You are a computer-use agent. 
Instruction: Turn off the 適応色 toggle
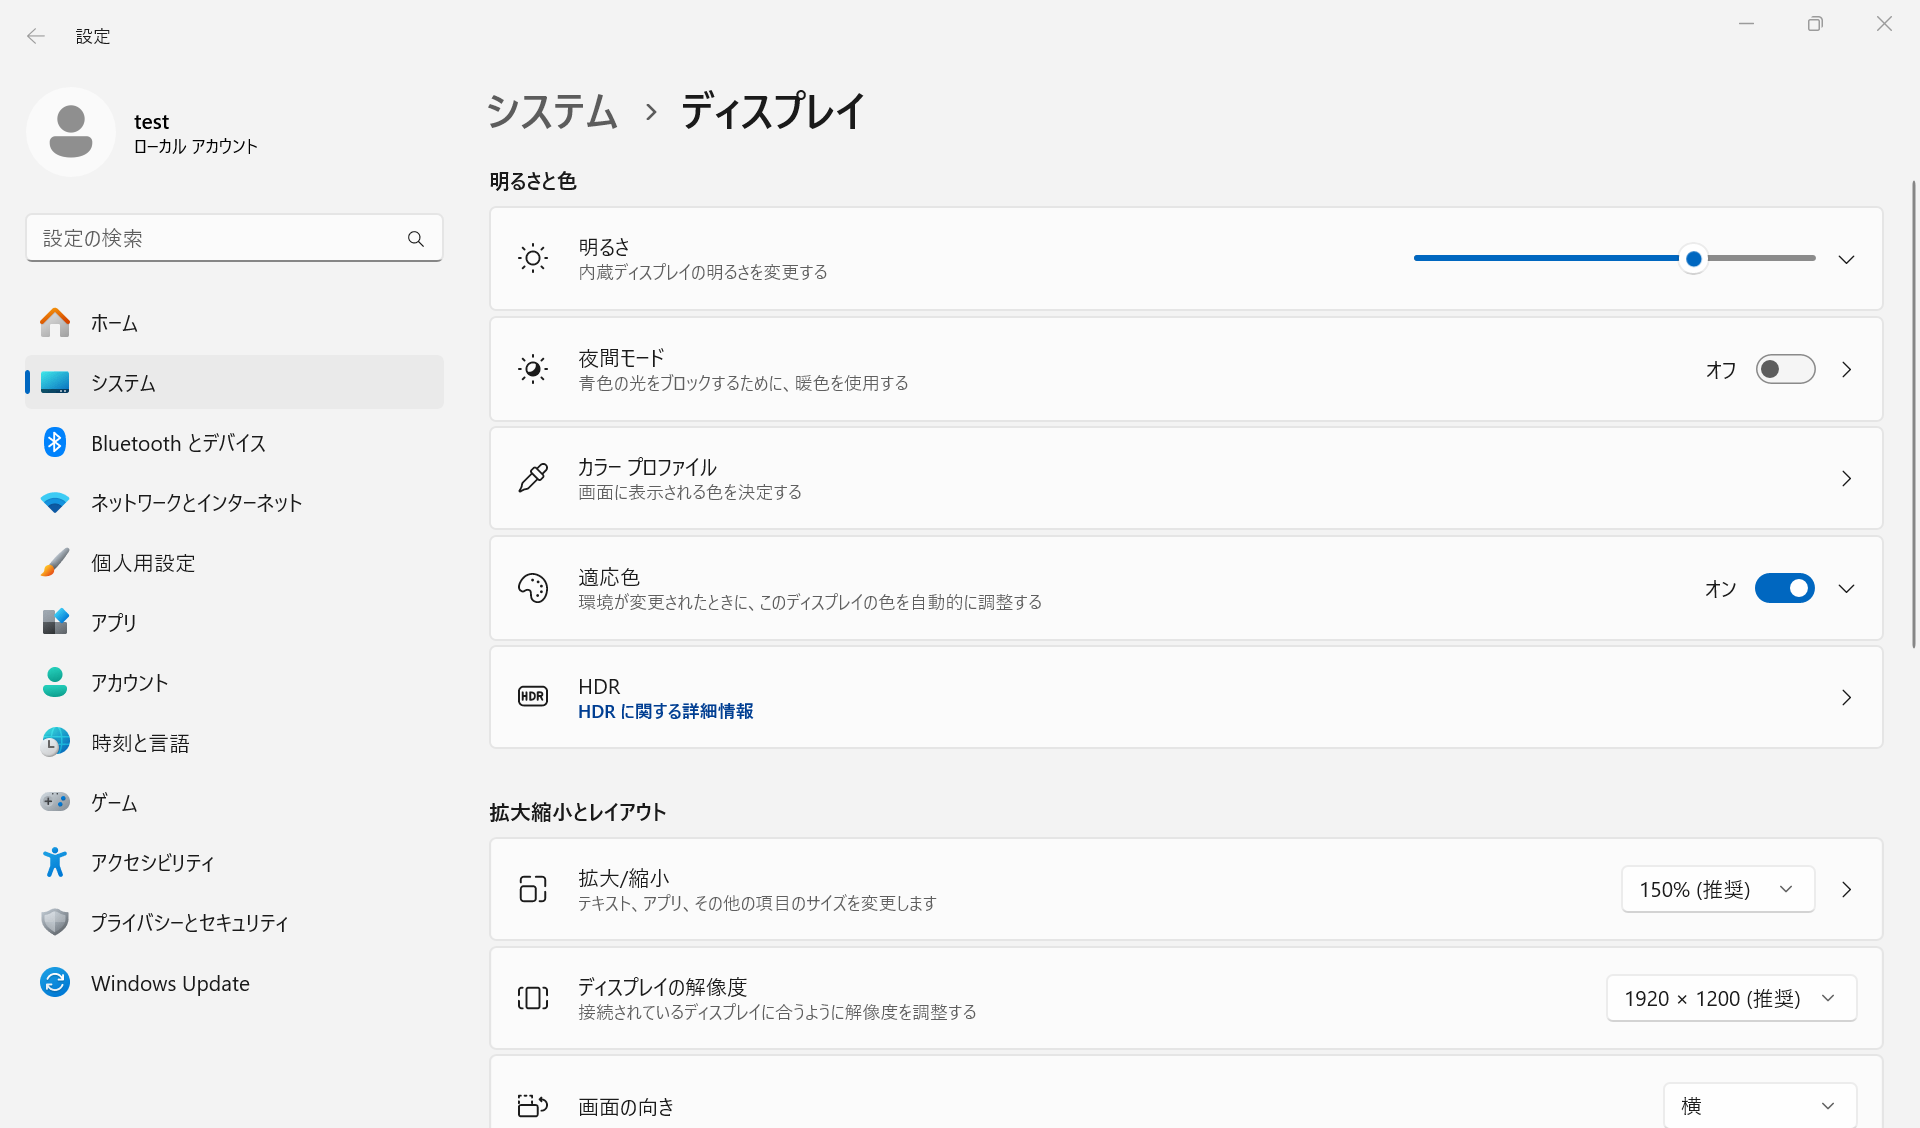pyautogui.click(x=1785, y=588)
